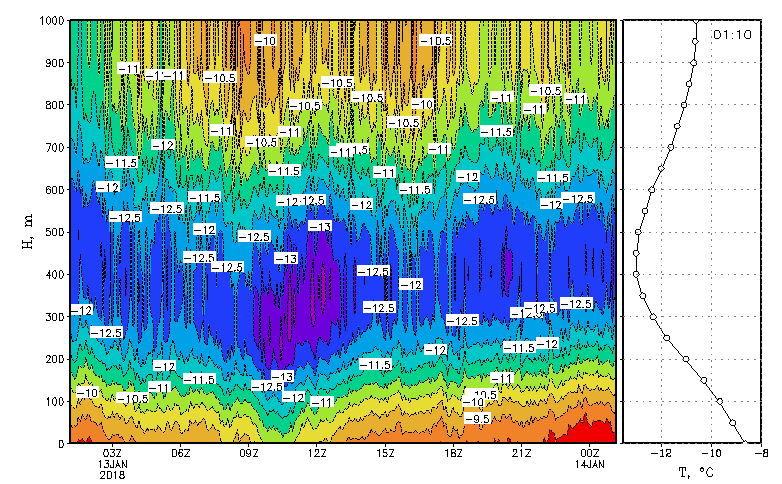Select the 00Z time axis label

[589, 452]
